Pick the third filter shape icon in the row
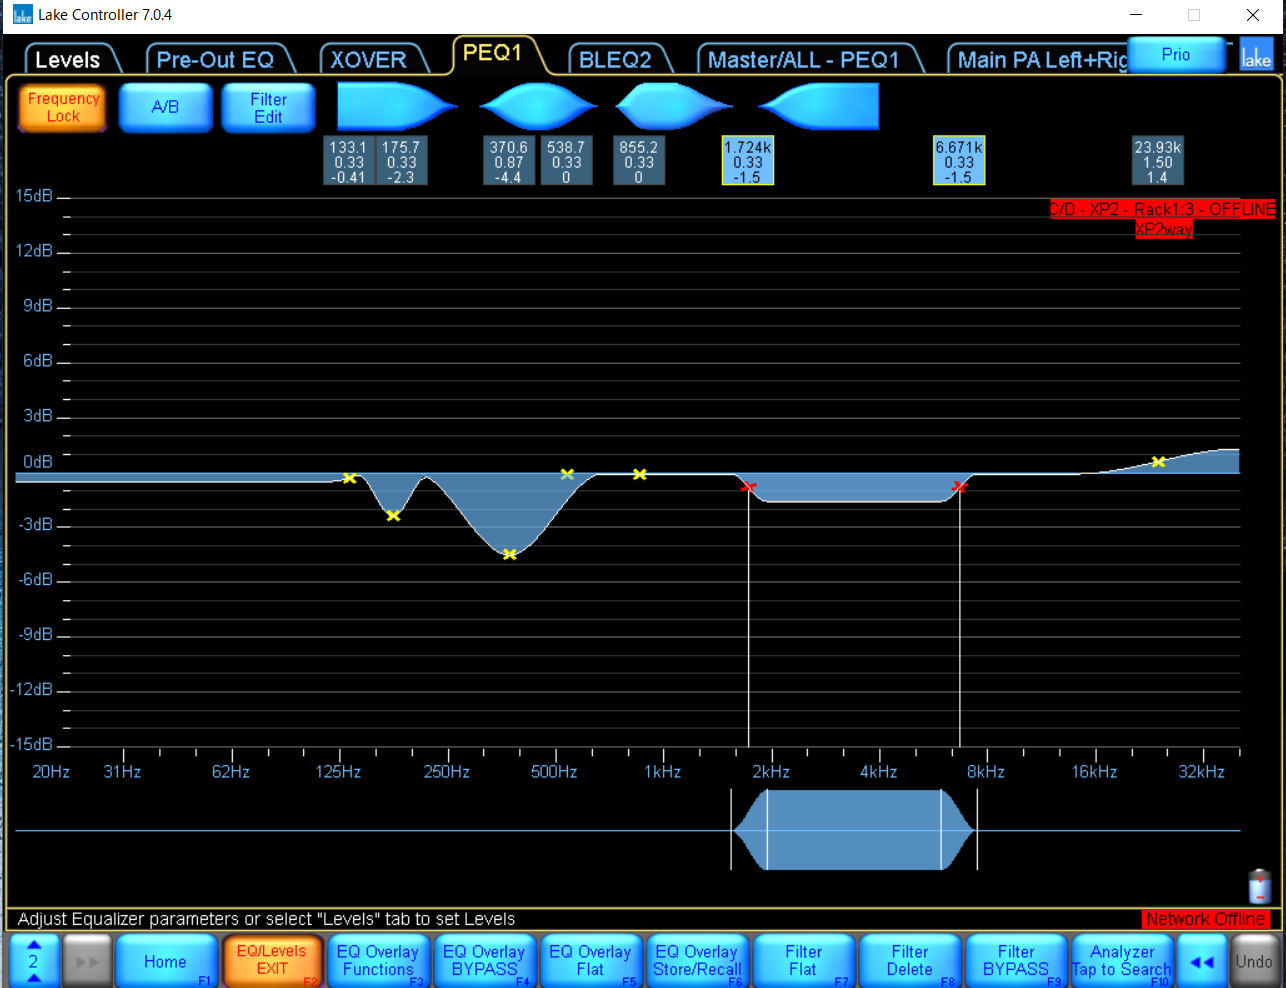Viewport: 1286px width, 988px height. click(673, 106)
